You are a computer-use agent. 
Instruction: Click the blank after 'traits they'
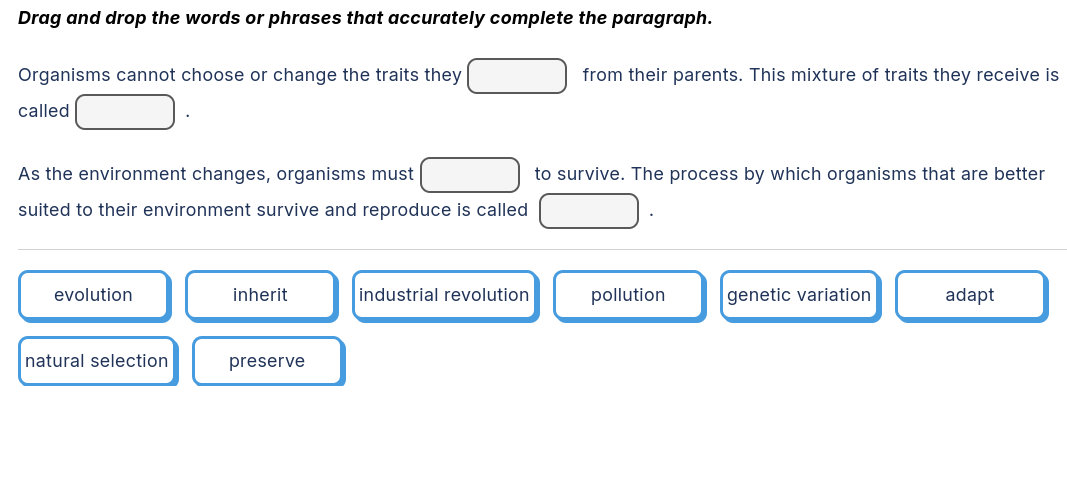(x=517, y=76)
